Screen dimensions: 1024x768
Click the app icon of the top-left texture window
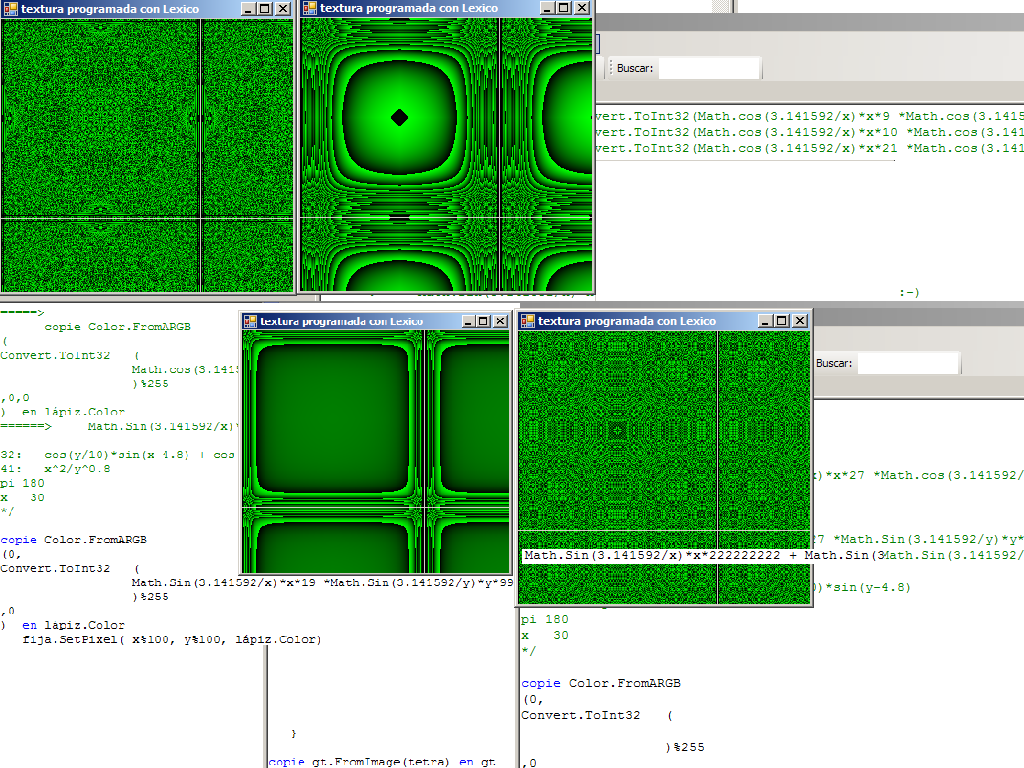[11, 9]
